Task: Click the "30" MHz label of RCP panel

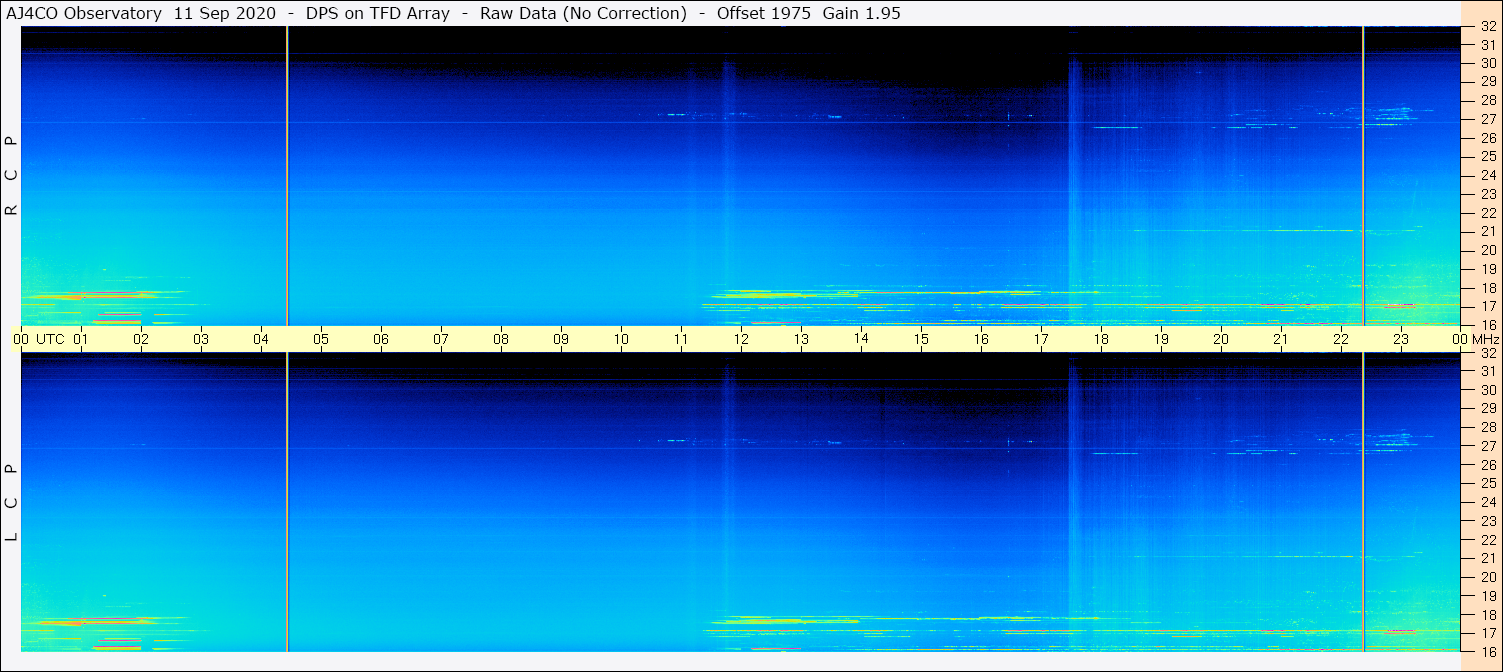Action: click(1488, 64)
